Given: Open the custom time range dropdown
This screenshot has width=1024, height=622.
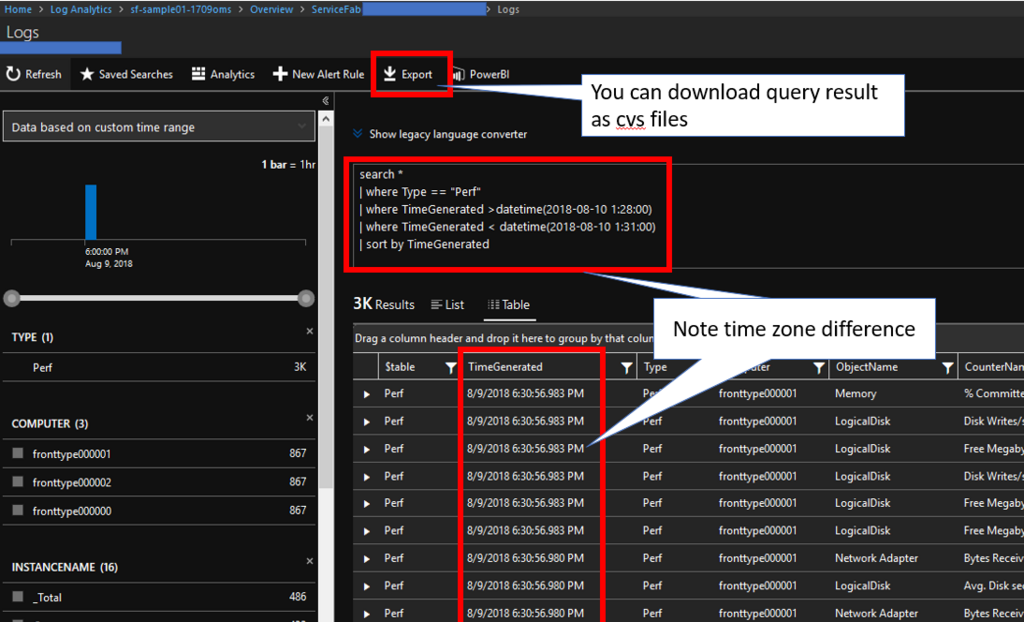Looking at the screenshot, I should [x=159, y=127].
